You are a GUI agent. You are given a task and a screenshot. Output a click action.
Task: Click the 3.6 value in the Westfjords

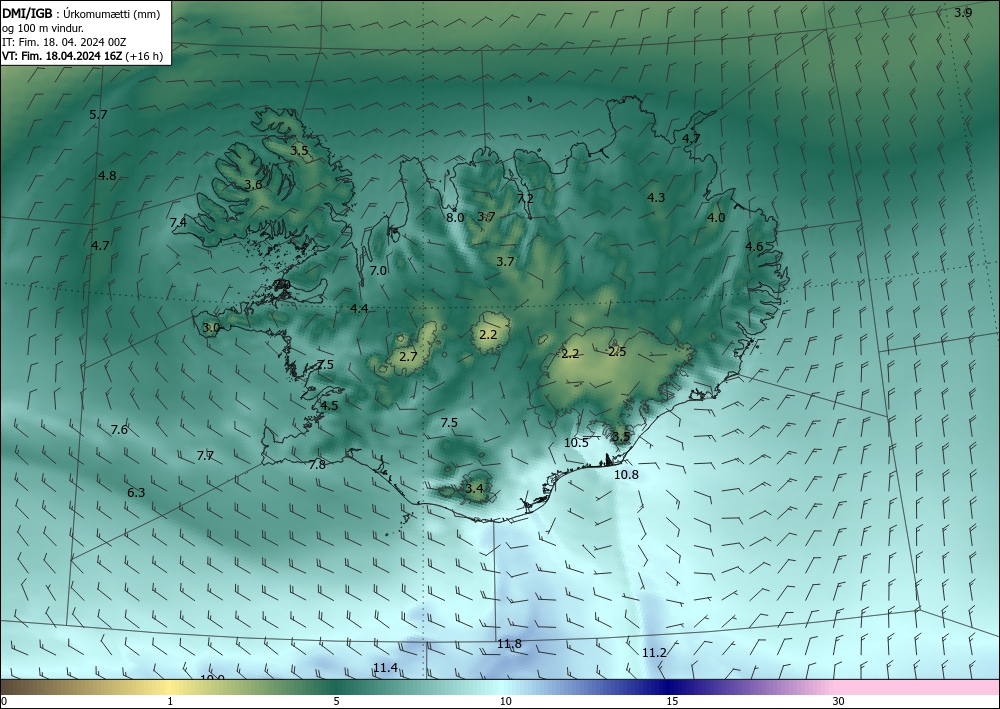coord(253,185)
